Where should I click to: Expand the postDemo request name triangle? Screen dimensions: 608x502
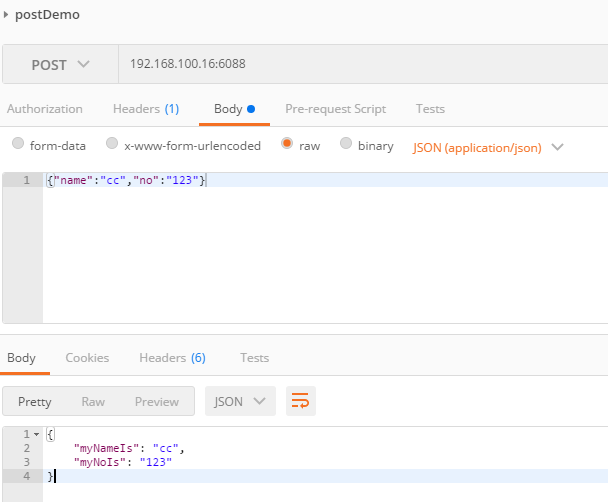click(8, 15)
